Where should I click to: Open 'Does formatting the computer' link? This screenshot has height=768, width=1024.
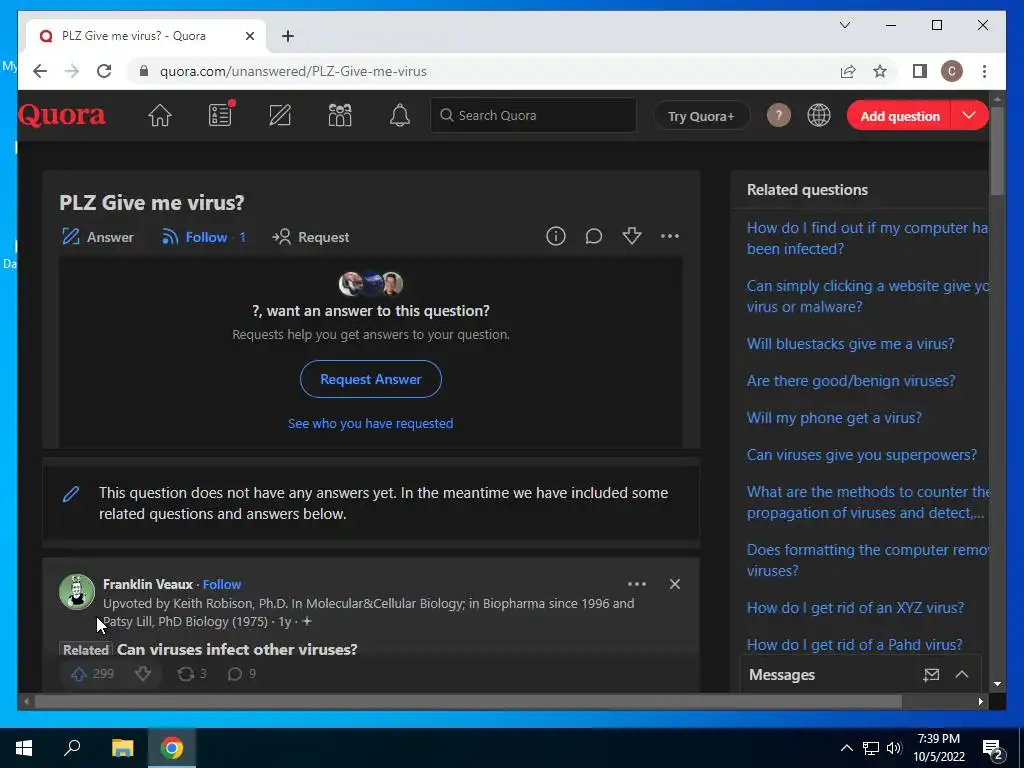(x=867, y=560)
